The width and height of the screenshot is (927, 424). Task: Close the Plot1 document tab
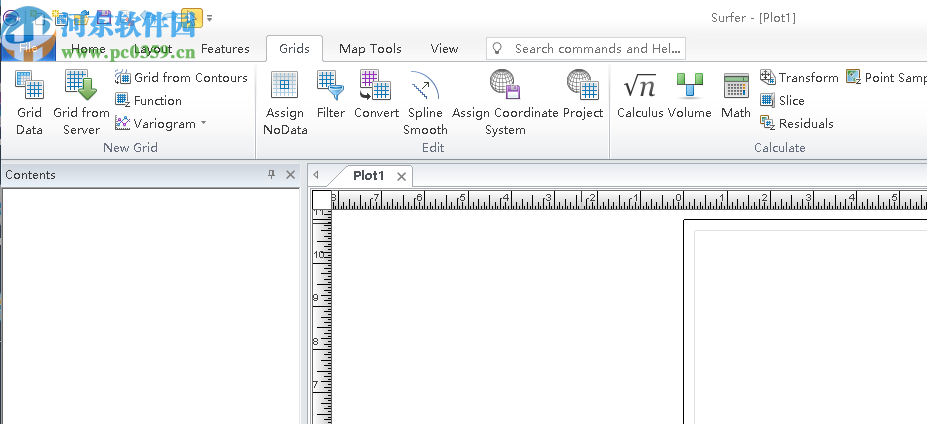point(401,176)
